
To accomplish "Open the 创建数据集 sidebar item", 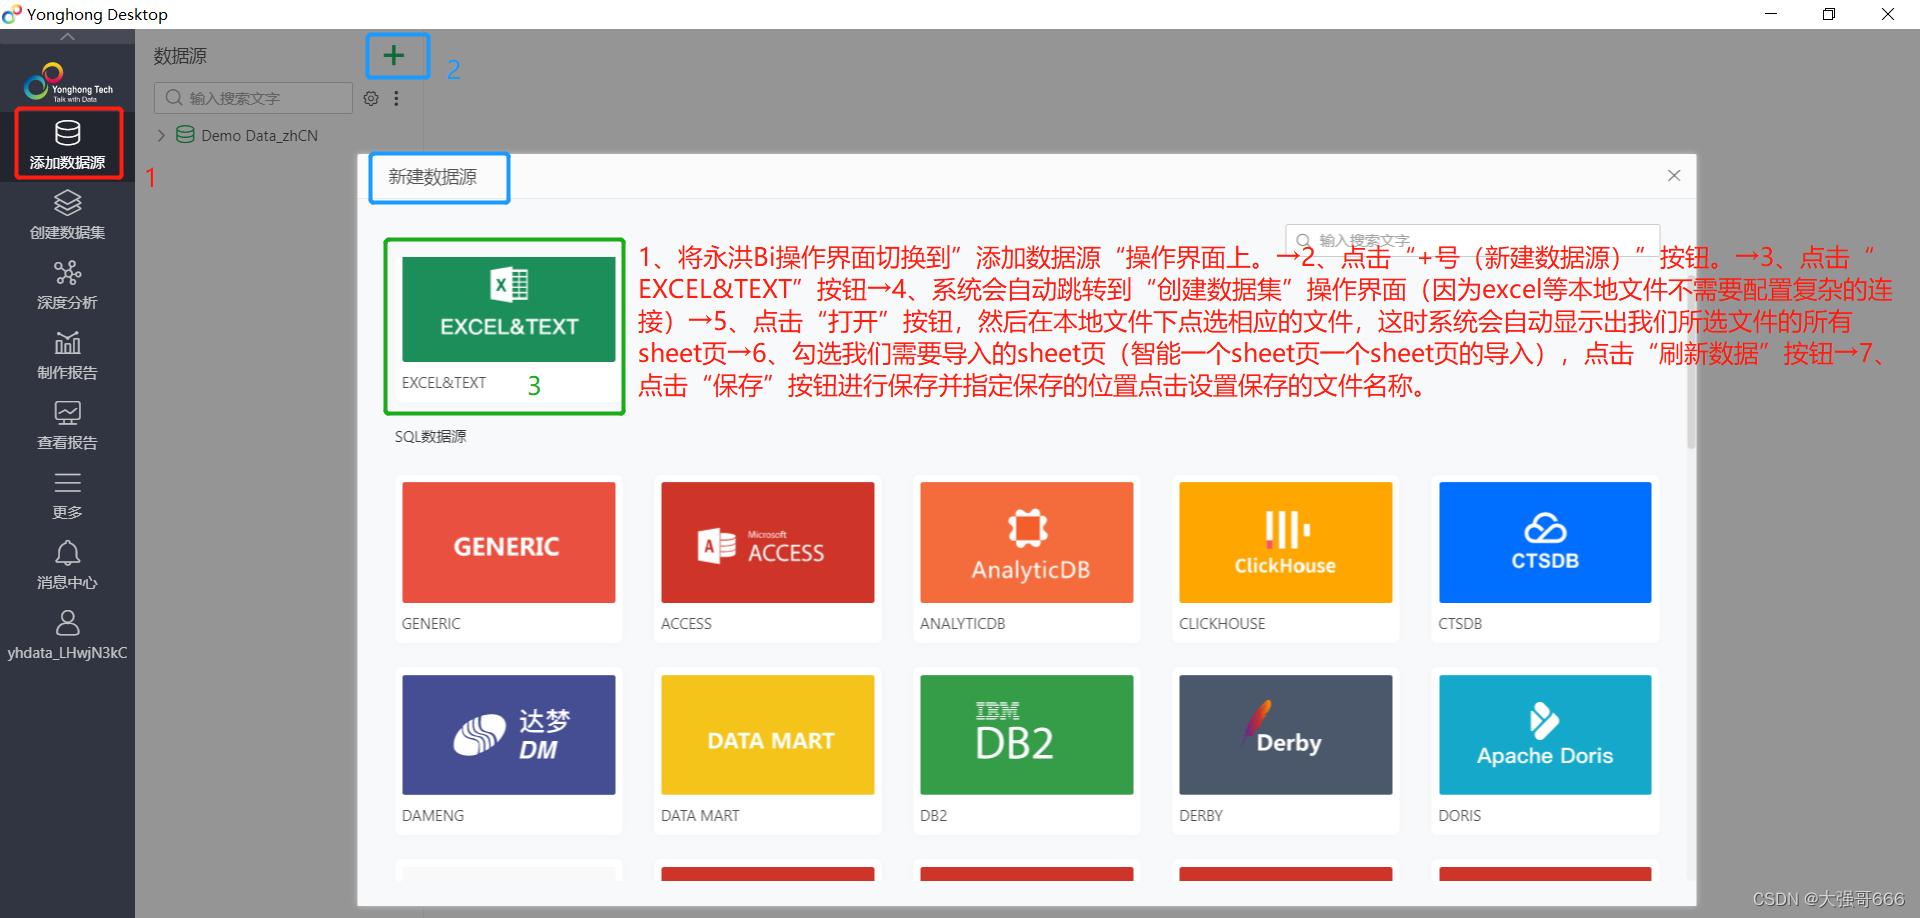I will (67, 215).
